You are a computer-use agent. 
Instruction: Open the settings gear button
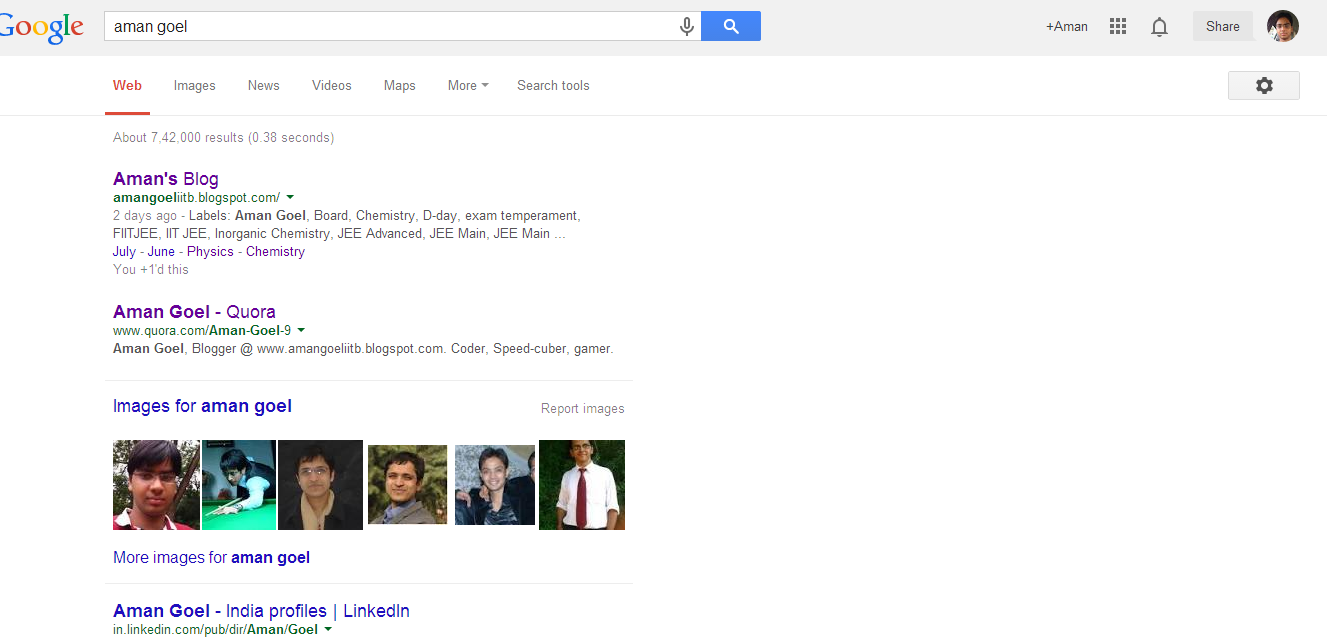point(1264,86)
